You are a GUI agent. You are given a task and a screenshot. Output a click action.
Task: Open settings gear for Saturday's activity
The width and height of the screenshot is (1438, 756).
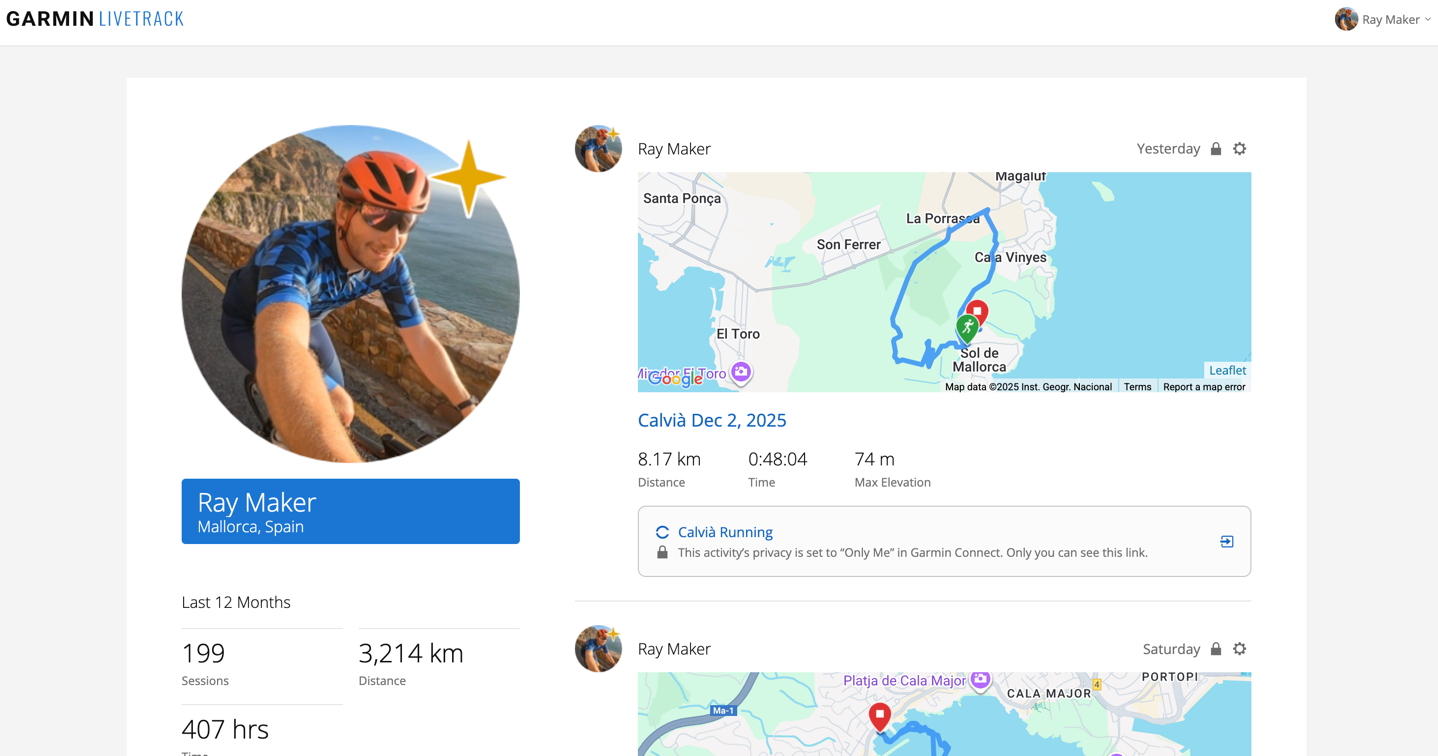[x=1239, y=649]
